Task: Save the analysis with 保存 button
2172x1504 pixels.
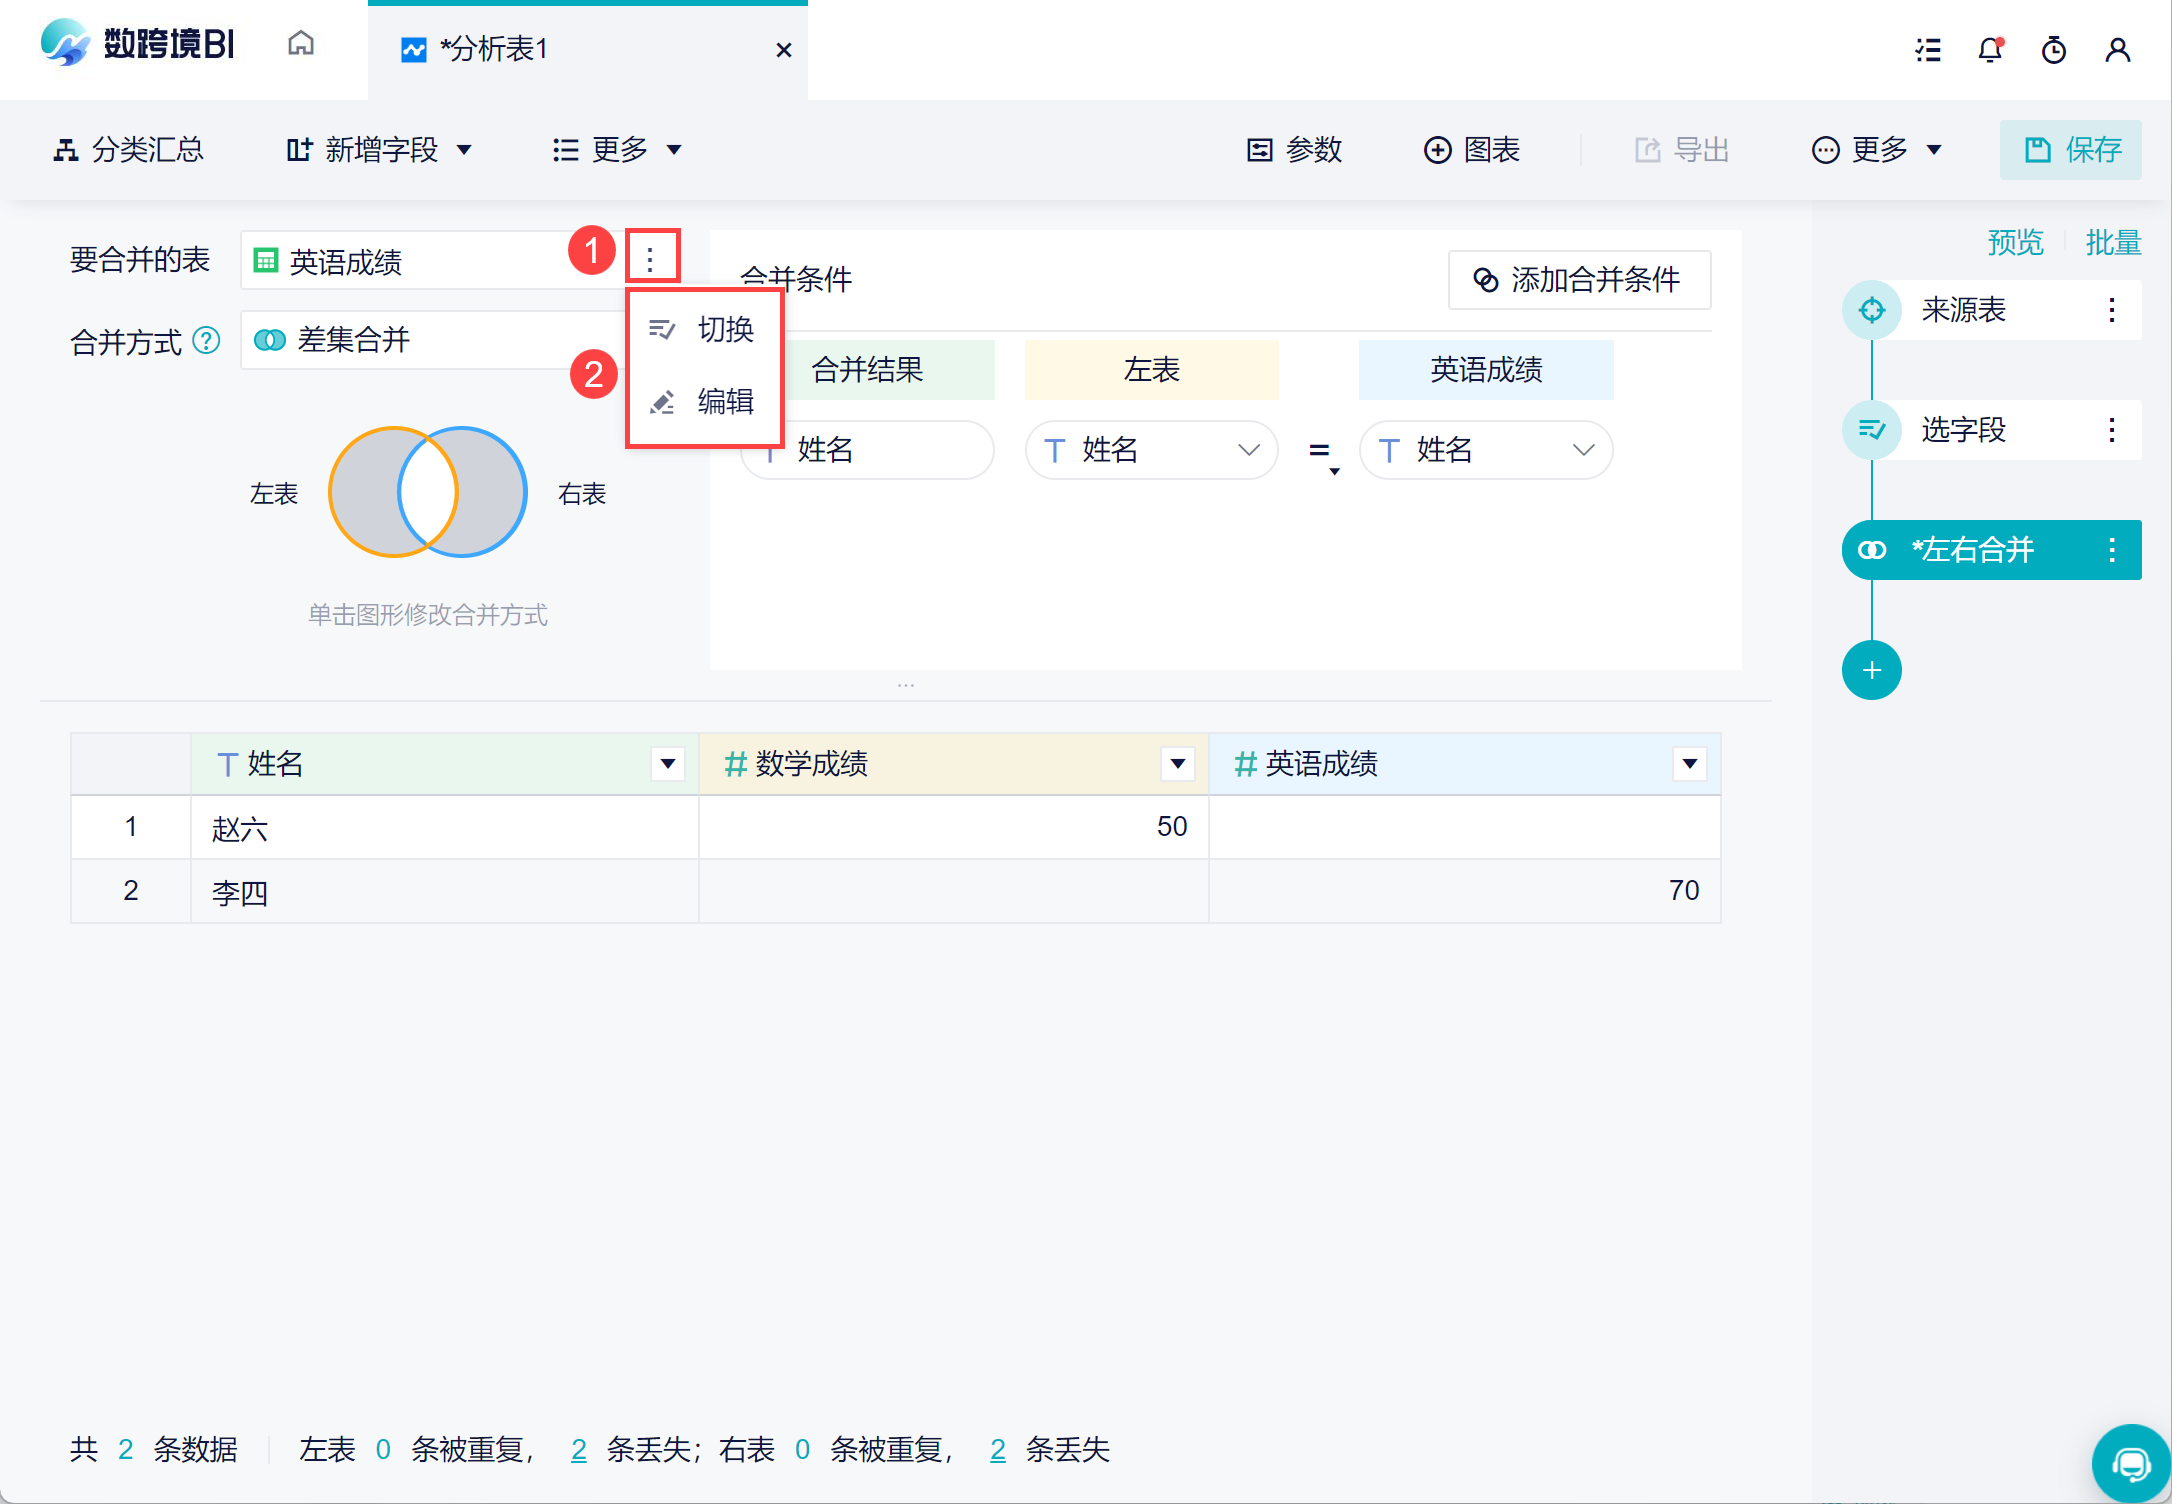Action: click(2070, 150)
